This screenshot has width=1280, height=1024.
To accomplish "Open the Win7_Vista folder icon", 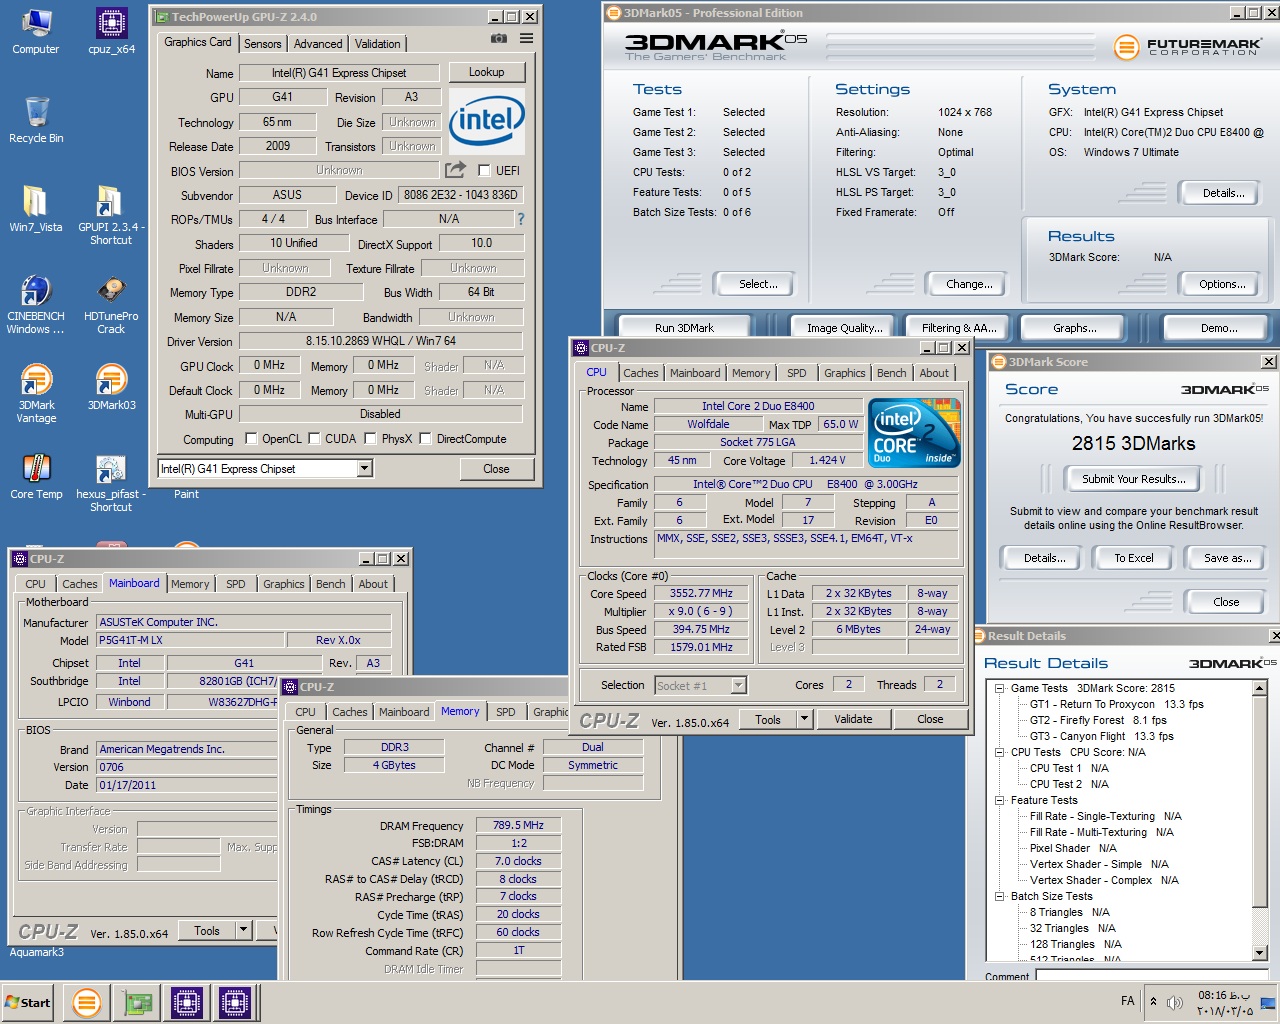I will point(35,209).
